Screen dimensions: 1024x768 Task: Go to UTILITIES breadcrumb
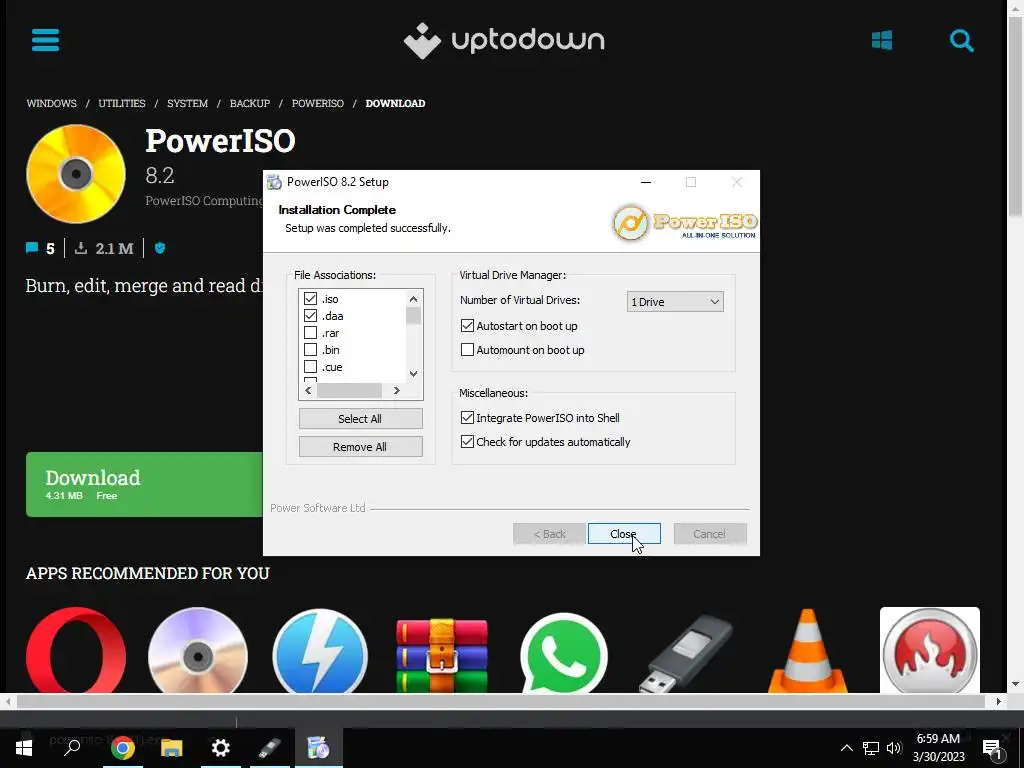(121, 103)
